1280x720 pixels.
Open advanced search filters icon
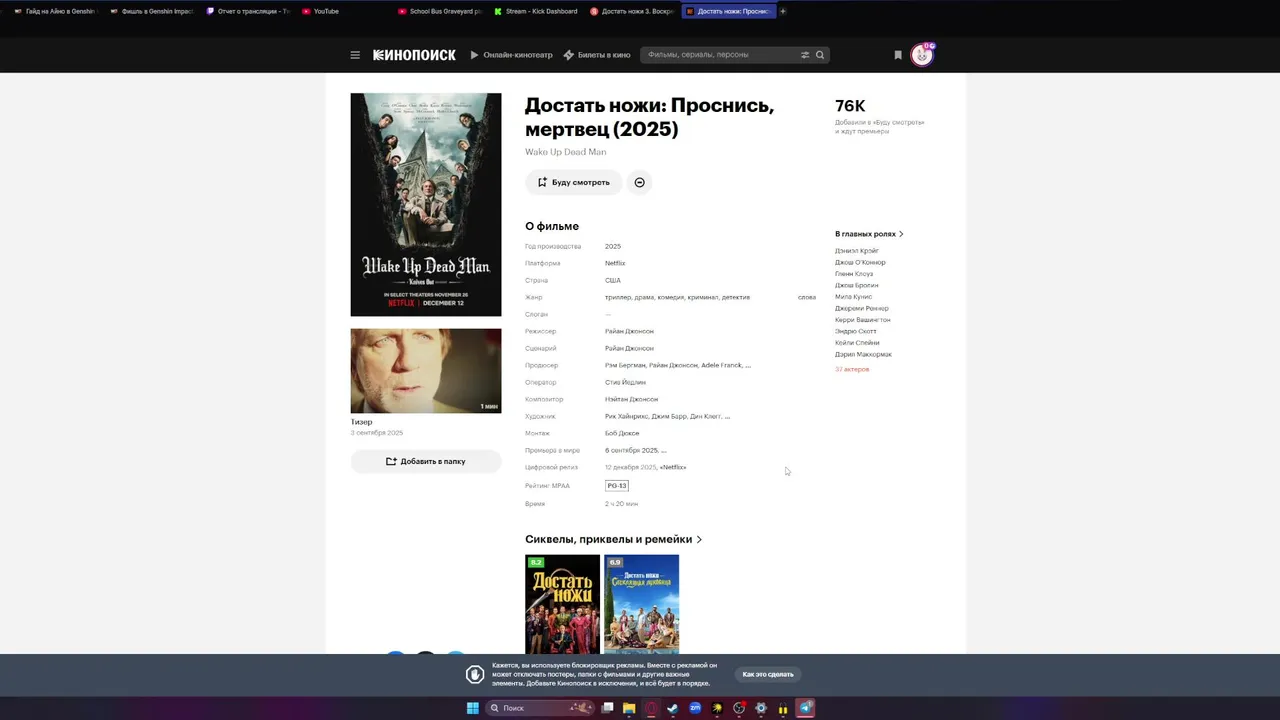pos(805,55)
